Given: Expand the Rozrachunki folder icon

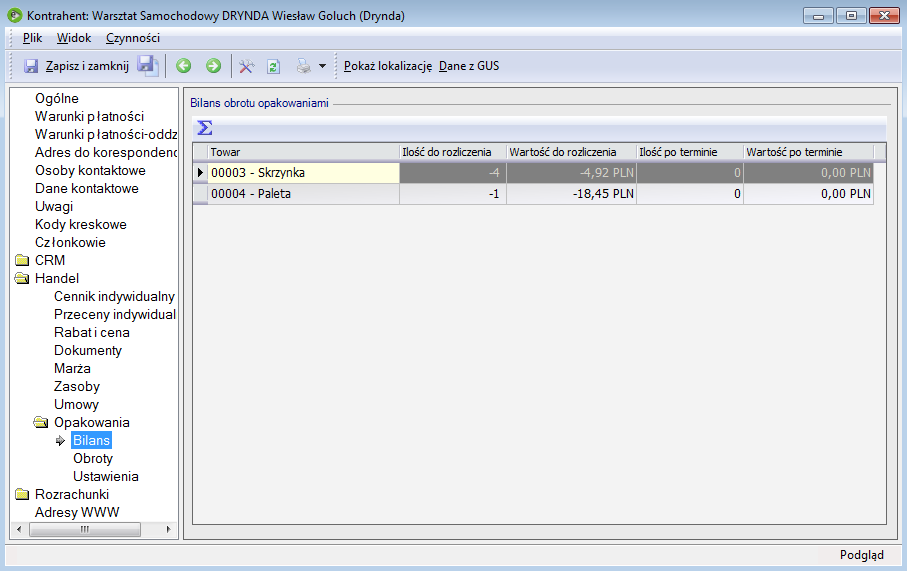Looking at the screenshot, I should [x=22, y=494].
